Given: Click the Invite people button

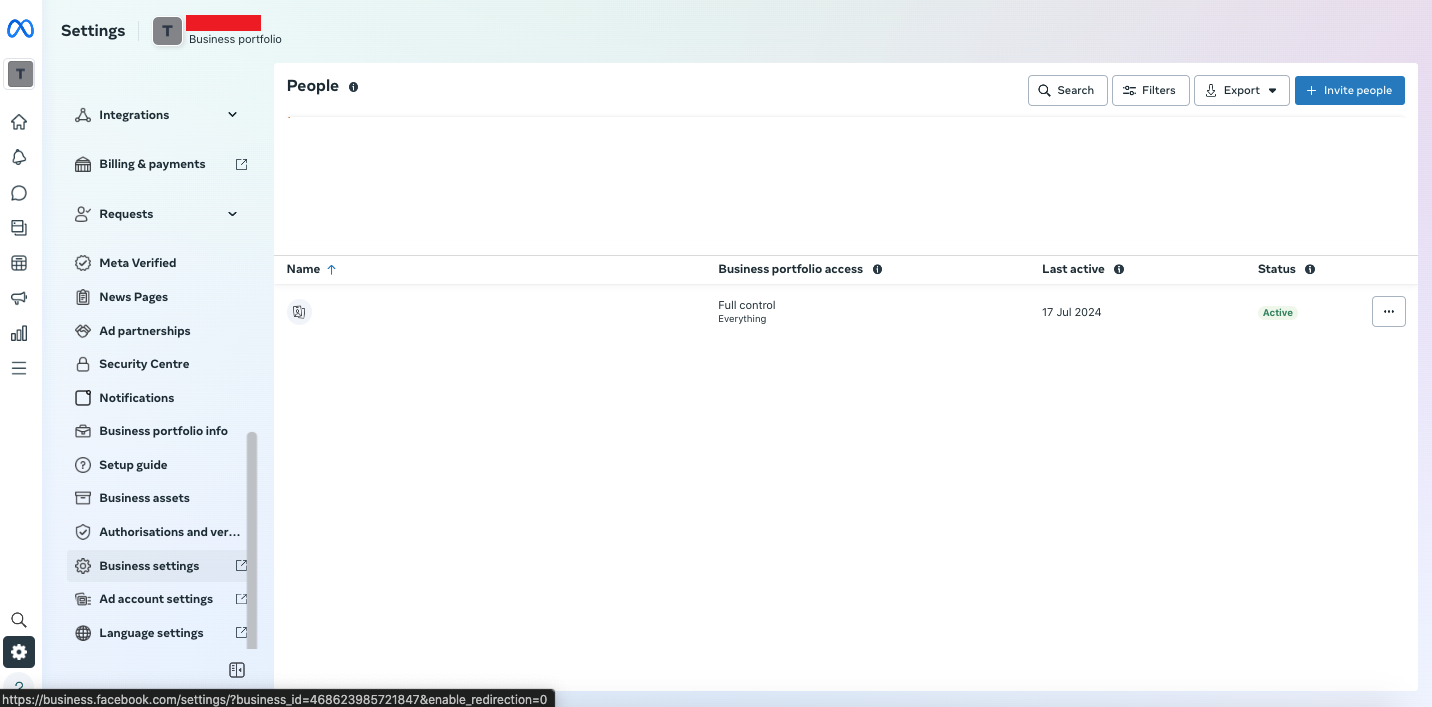Looking at the screenshot, I should 1349,90.
